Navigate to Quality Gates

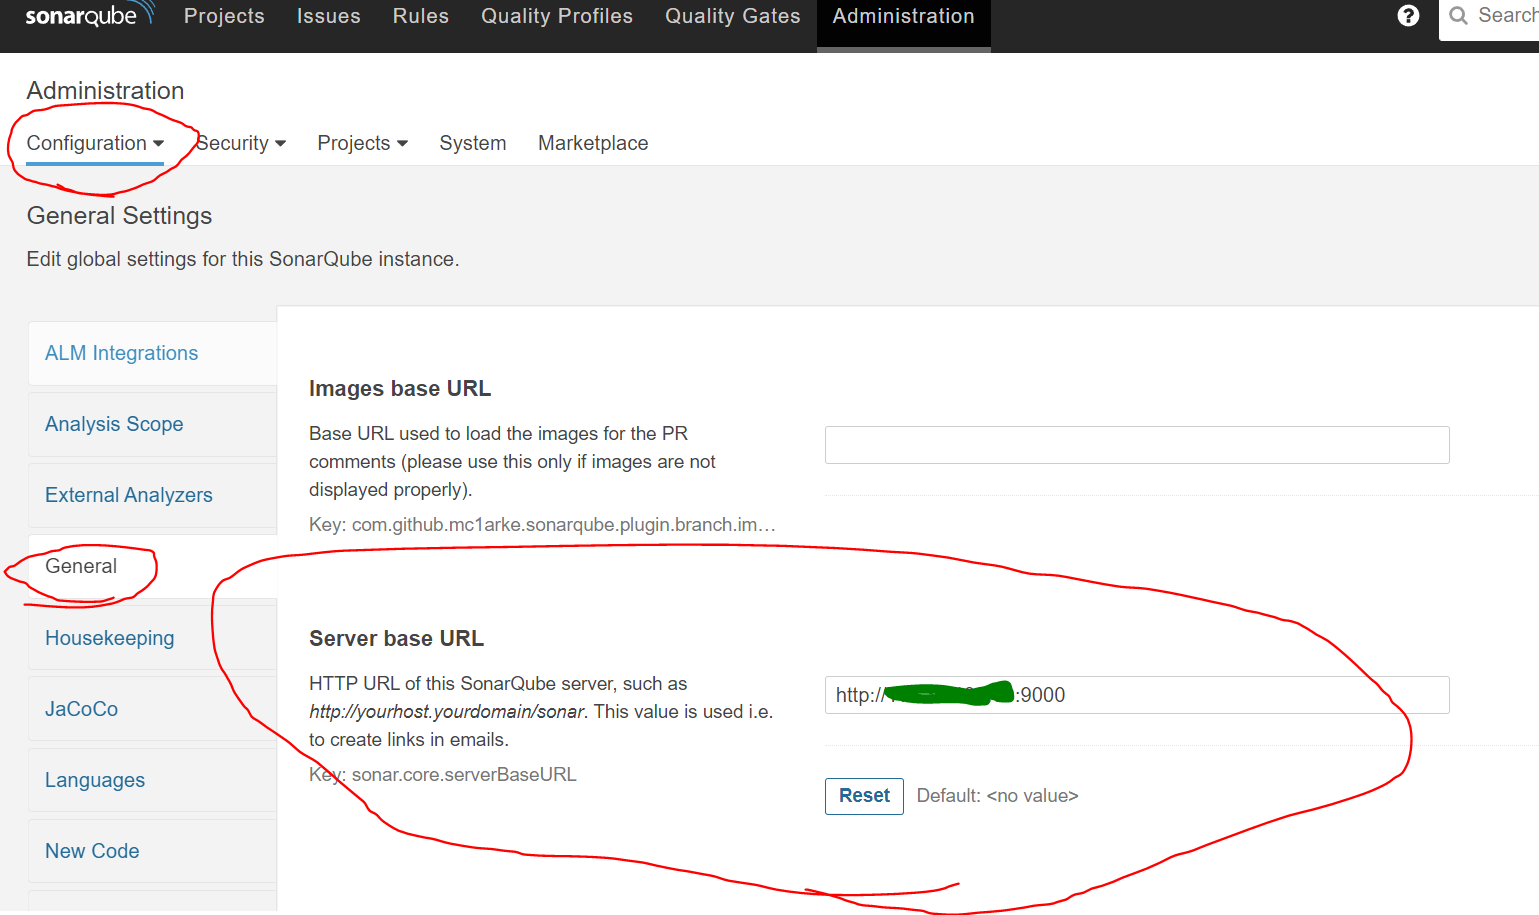(x=733, y=16)
